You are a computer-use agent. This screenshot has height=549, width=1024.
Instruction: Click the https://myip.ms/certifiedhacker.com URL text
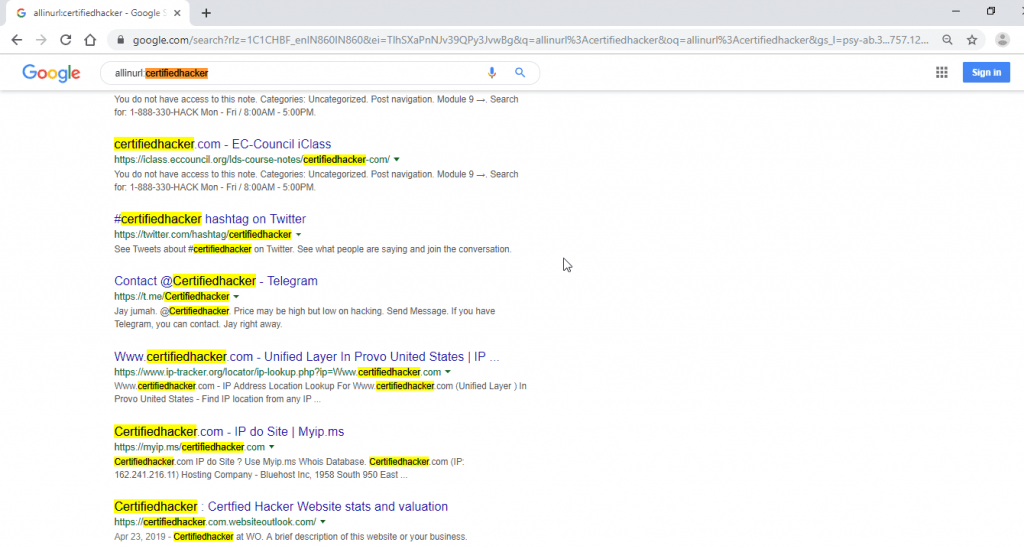(x=189, y=447)
